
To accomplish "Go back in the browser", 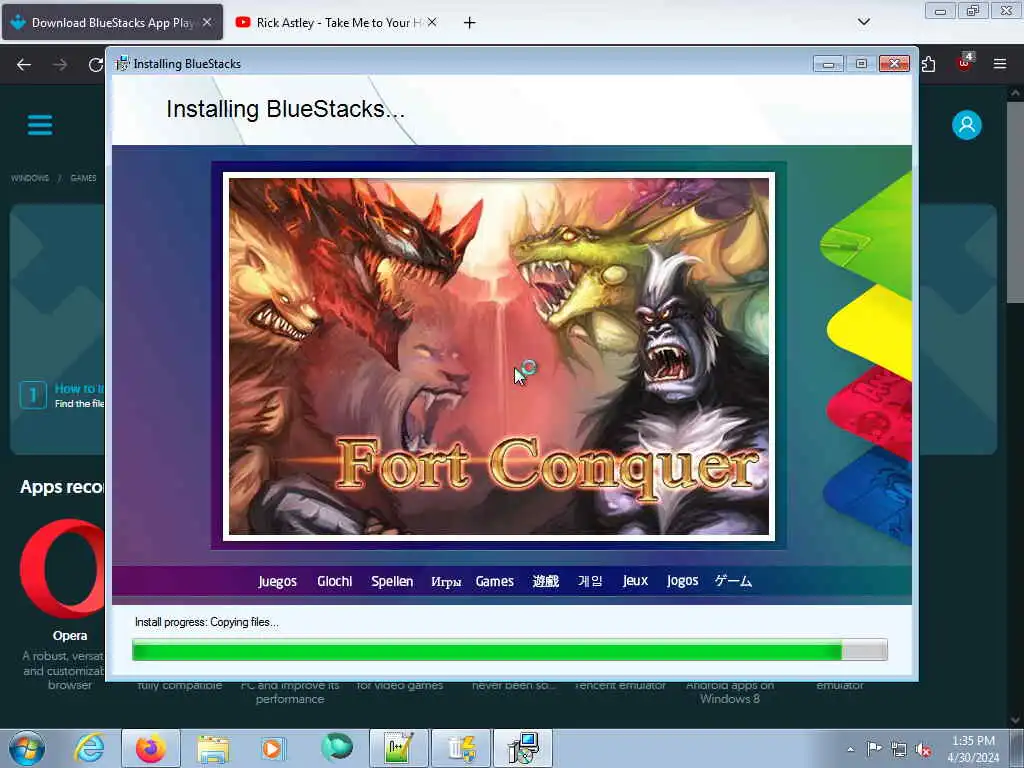I will [24, 65].
